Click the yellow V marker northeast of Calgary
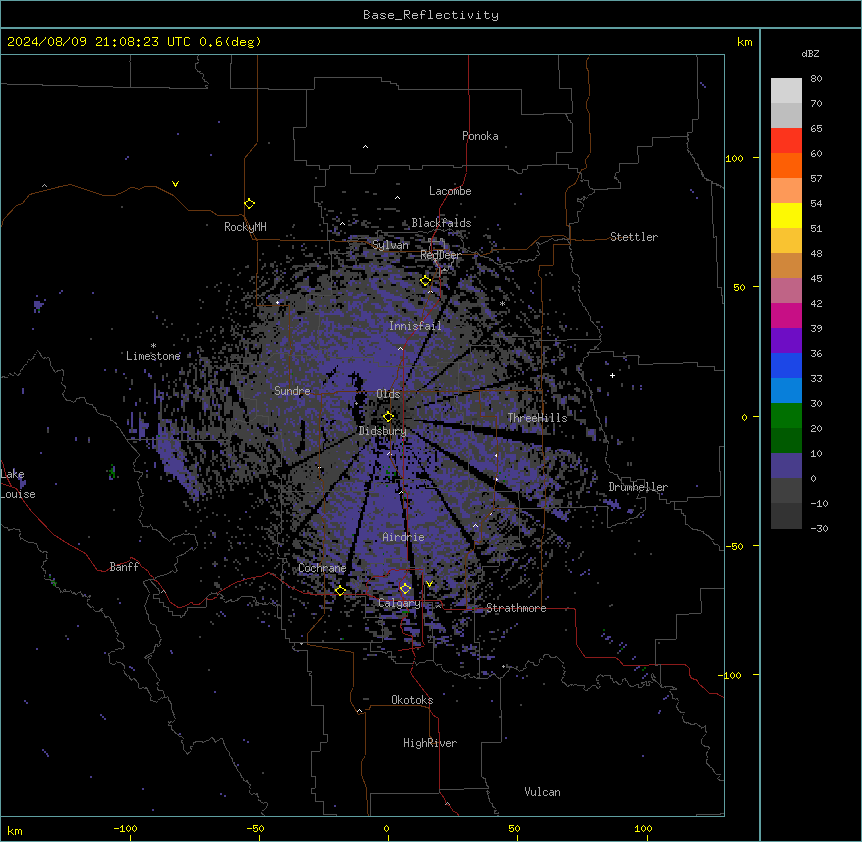Screen dimensions: 862x842 pyautogui.click(x=429, y=584)
